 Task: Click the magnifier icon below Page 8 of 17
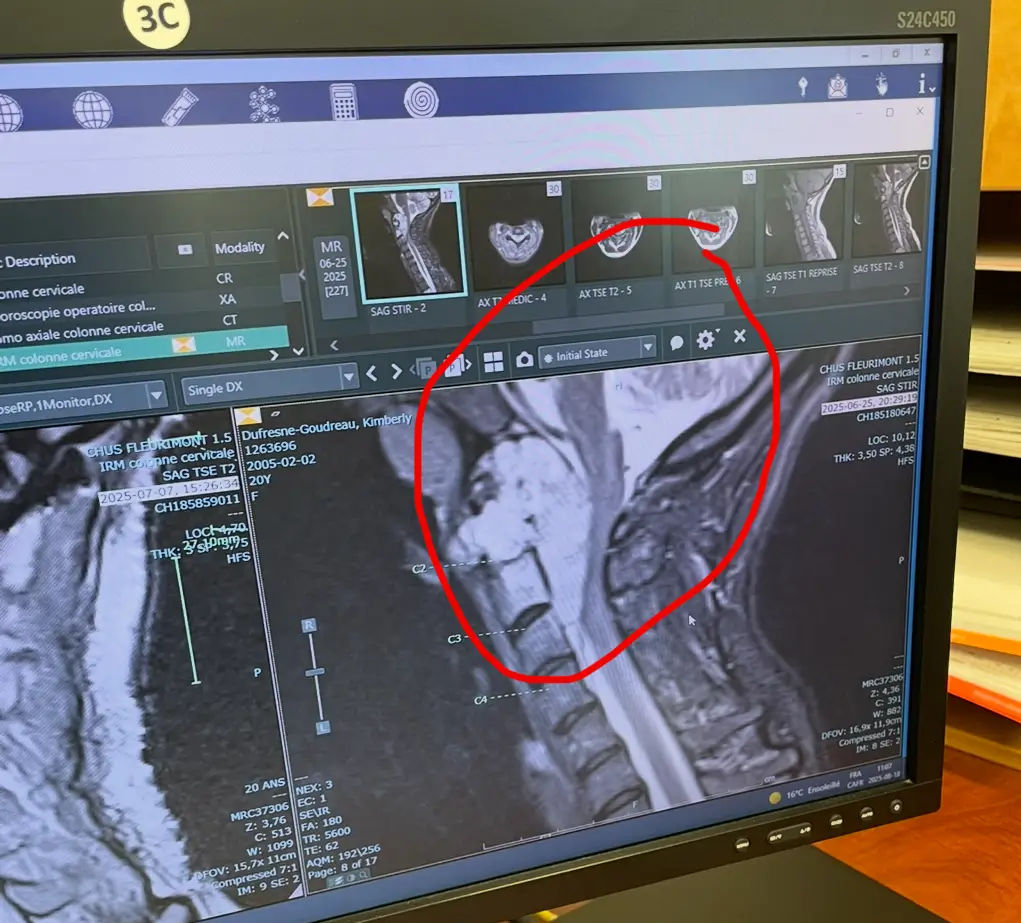click(x=363, y=877)
